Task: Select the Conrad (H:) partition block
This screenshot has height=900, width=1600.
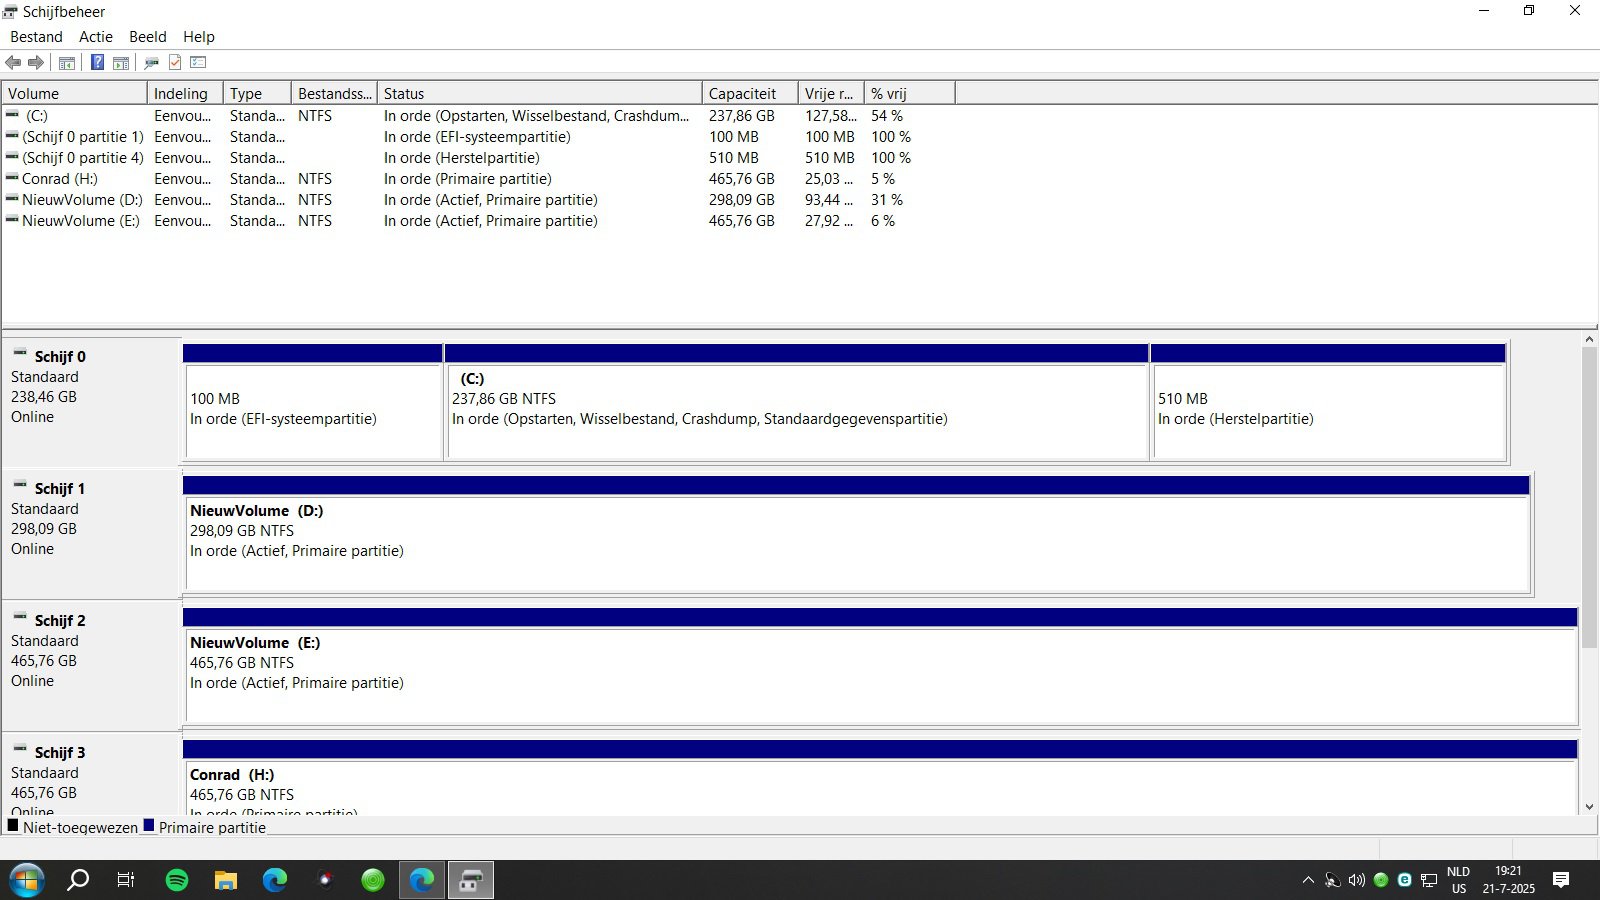Action: pyautogui.click(x=880, y=778)
